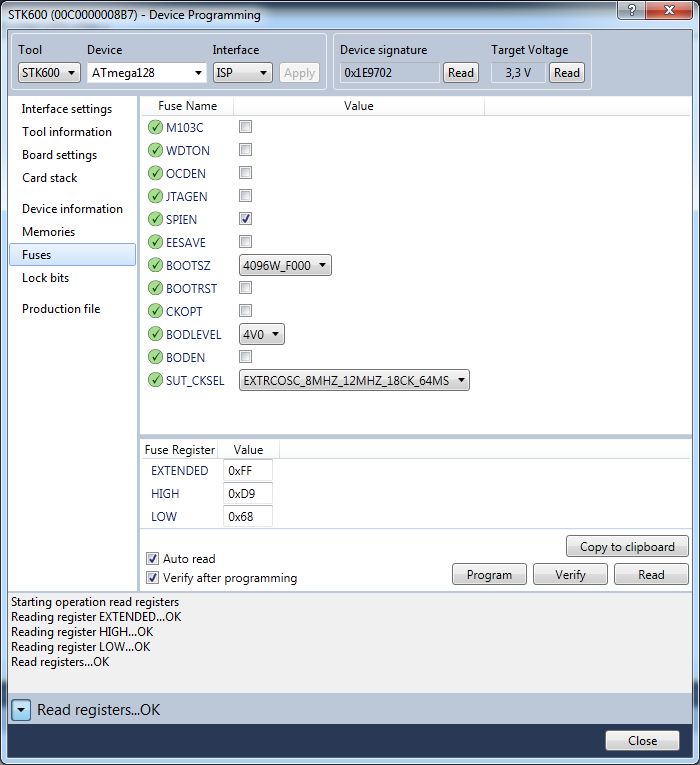Click the green status icon beside EESAVE
Image resolution: width=700 pixels, height=765 pixels.
pos(155,242)
